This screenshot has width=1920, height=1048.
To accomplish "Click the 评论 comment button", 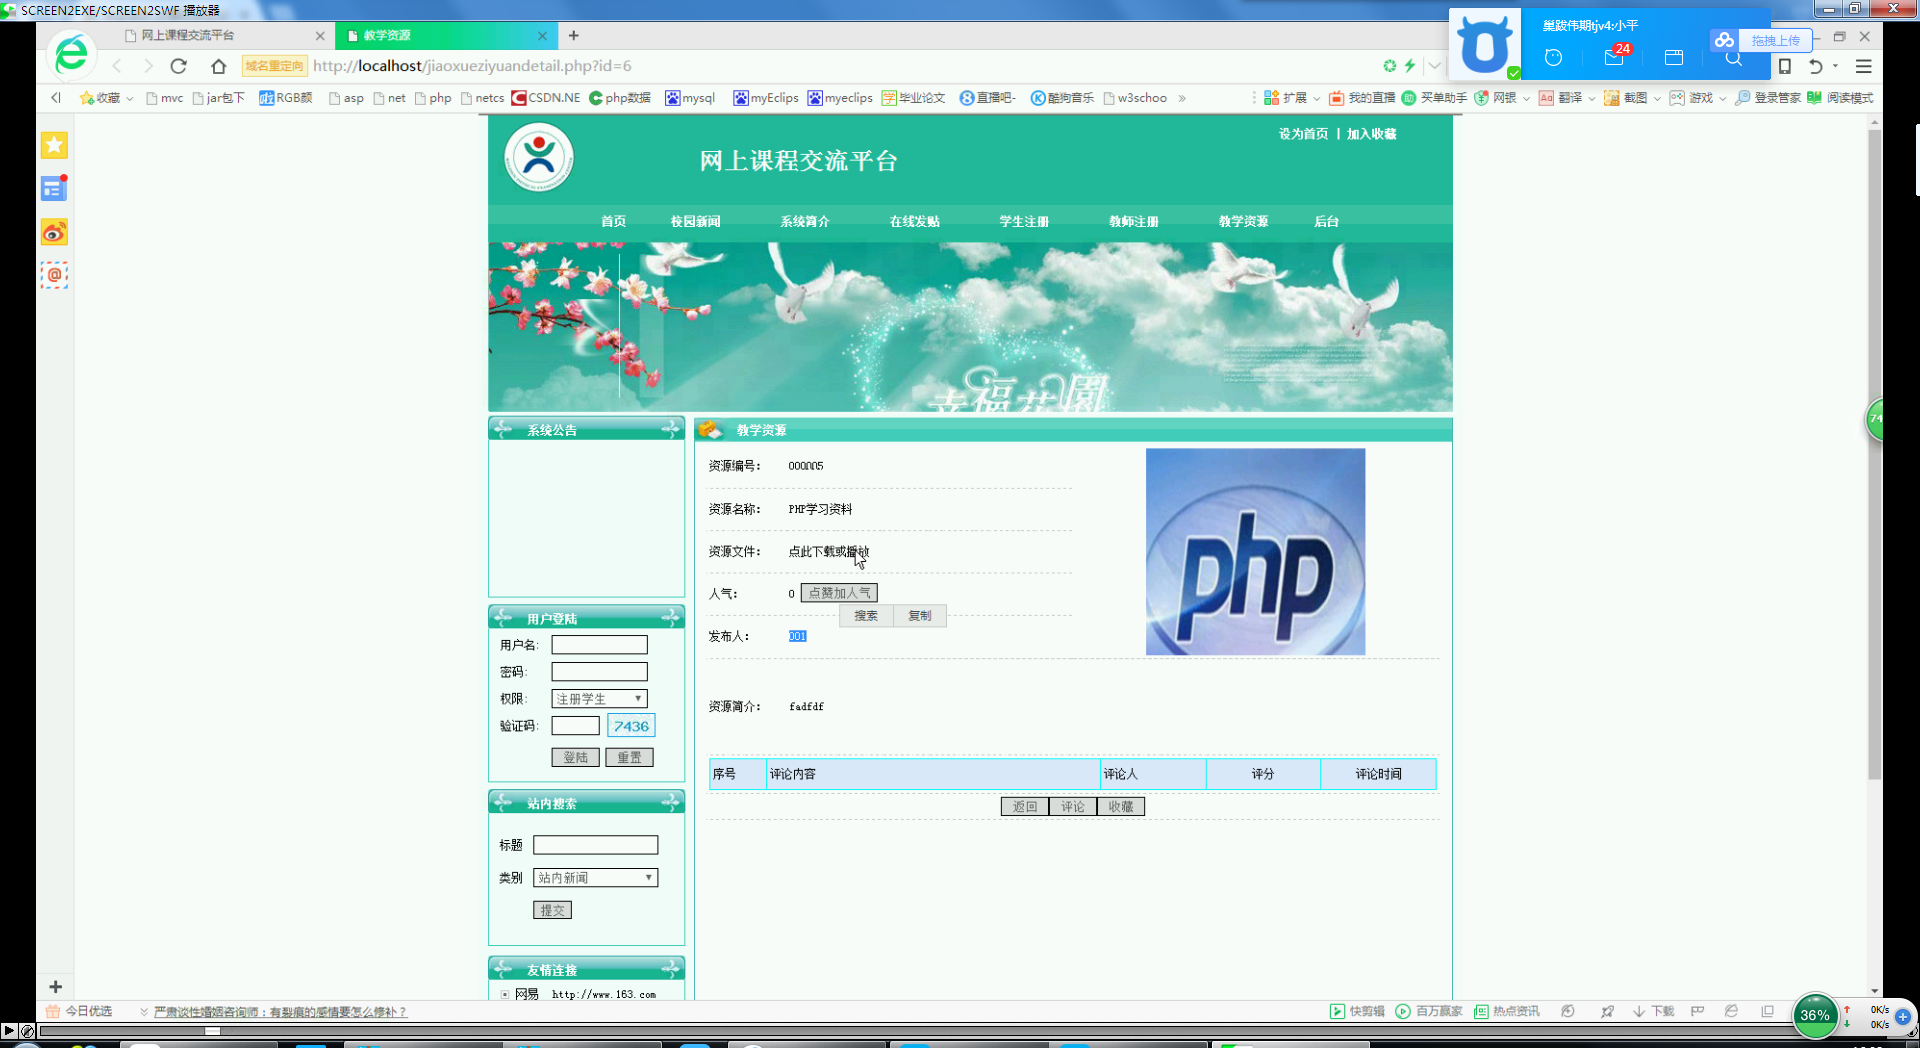I will tap(1072, 806).
